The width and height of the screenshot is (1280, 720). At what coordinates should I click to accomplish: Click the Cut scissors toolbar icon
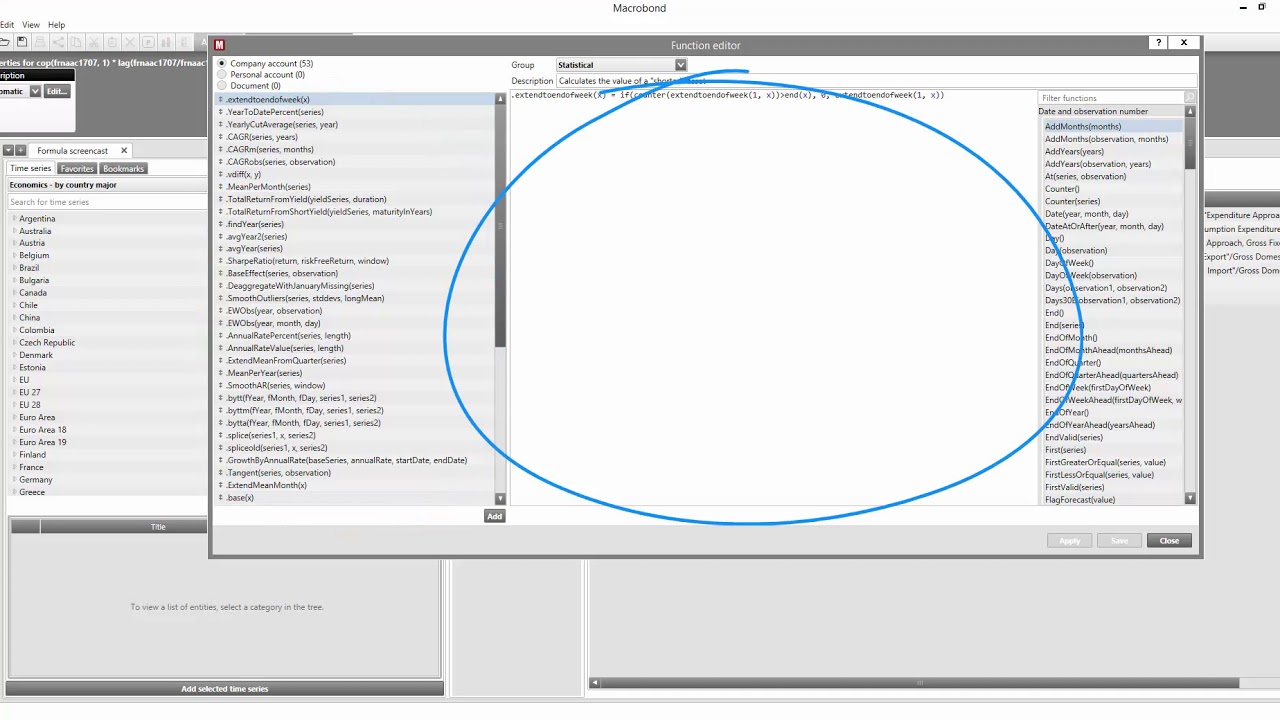click(x=94, y=42)
